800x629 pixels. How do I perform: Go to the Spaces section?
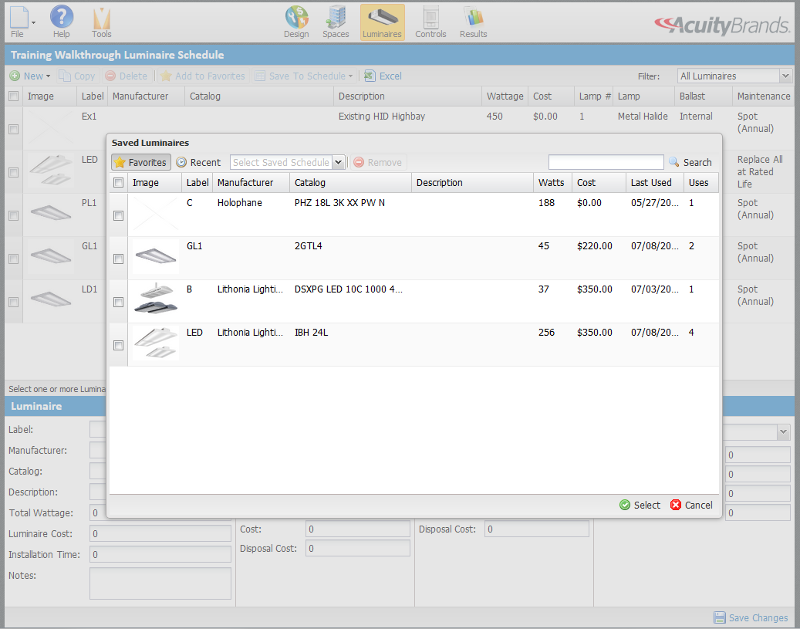[x=336, y=22]
